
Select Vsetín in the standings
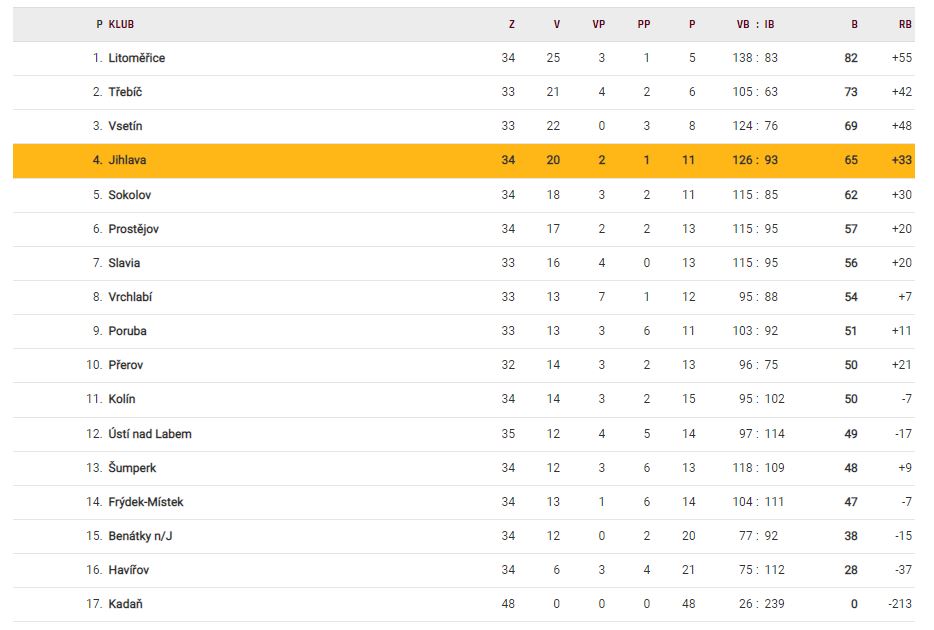[x=125, y=126]
